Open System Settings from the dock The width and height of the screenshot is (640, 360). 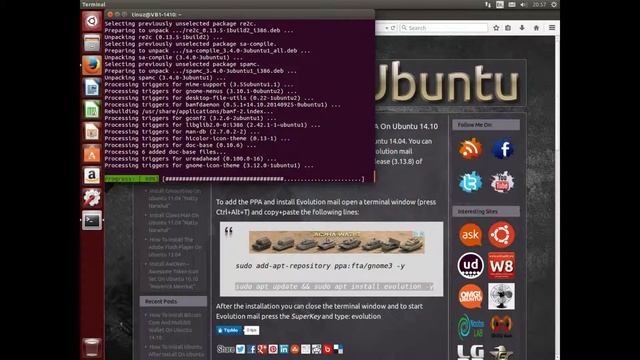(x=92, y=198)
